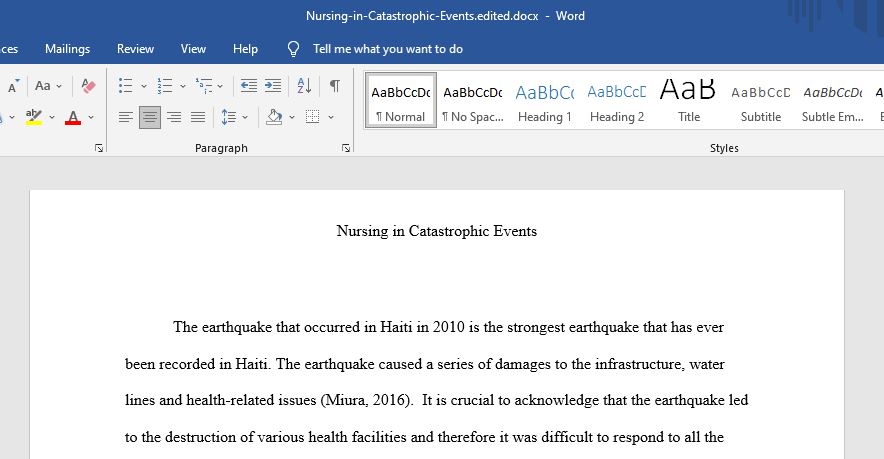Switch to the View tab
This screenshot has height=459, width=884.
point(193,49)
